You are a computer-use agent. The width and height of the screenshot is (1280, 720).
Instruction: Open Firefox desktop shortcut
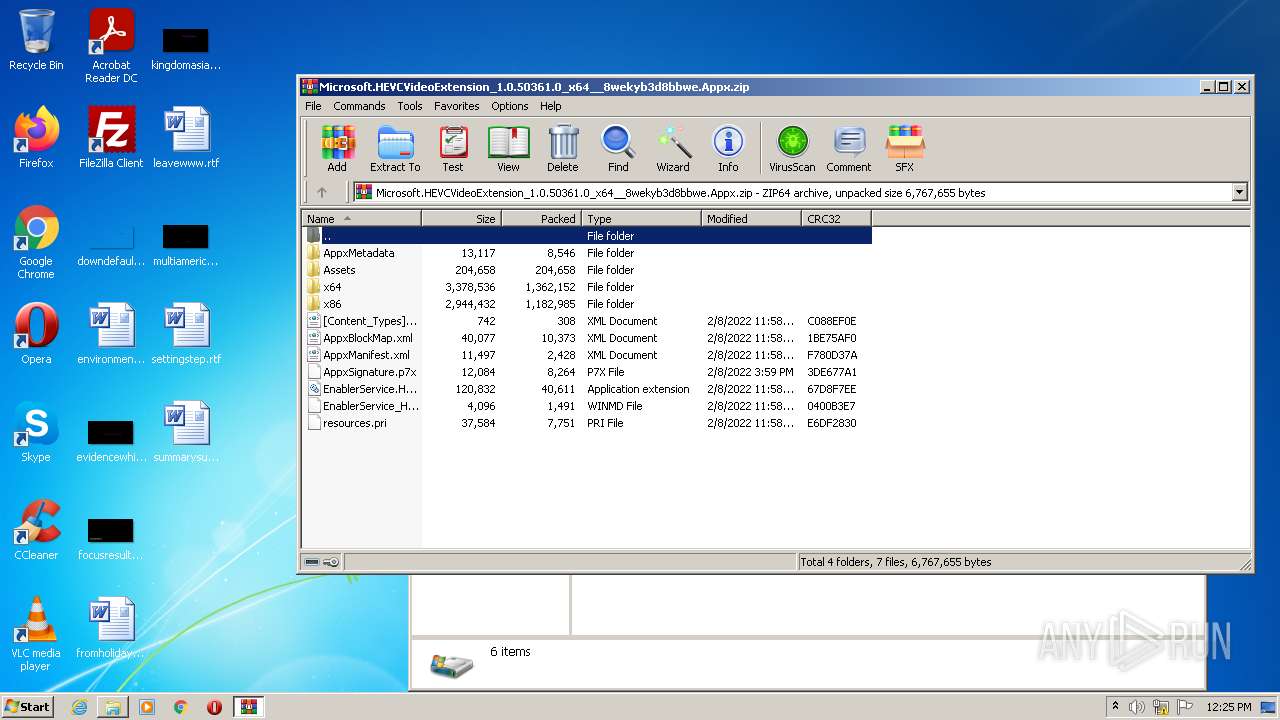pos(36,138)
